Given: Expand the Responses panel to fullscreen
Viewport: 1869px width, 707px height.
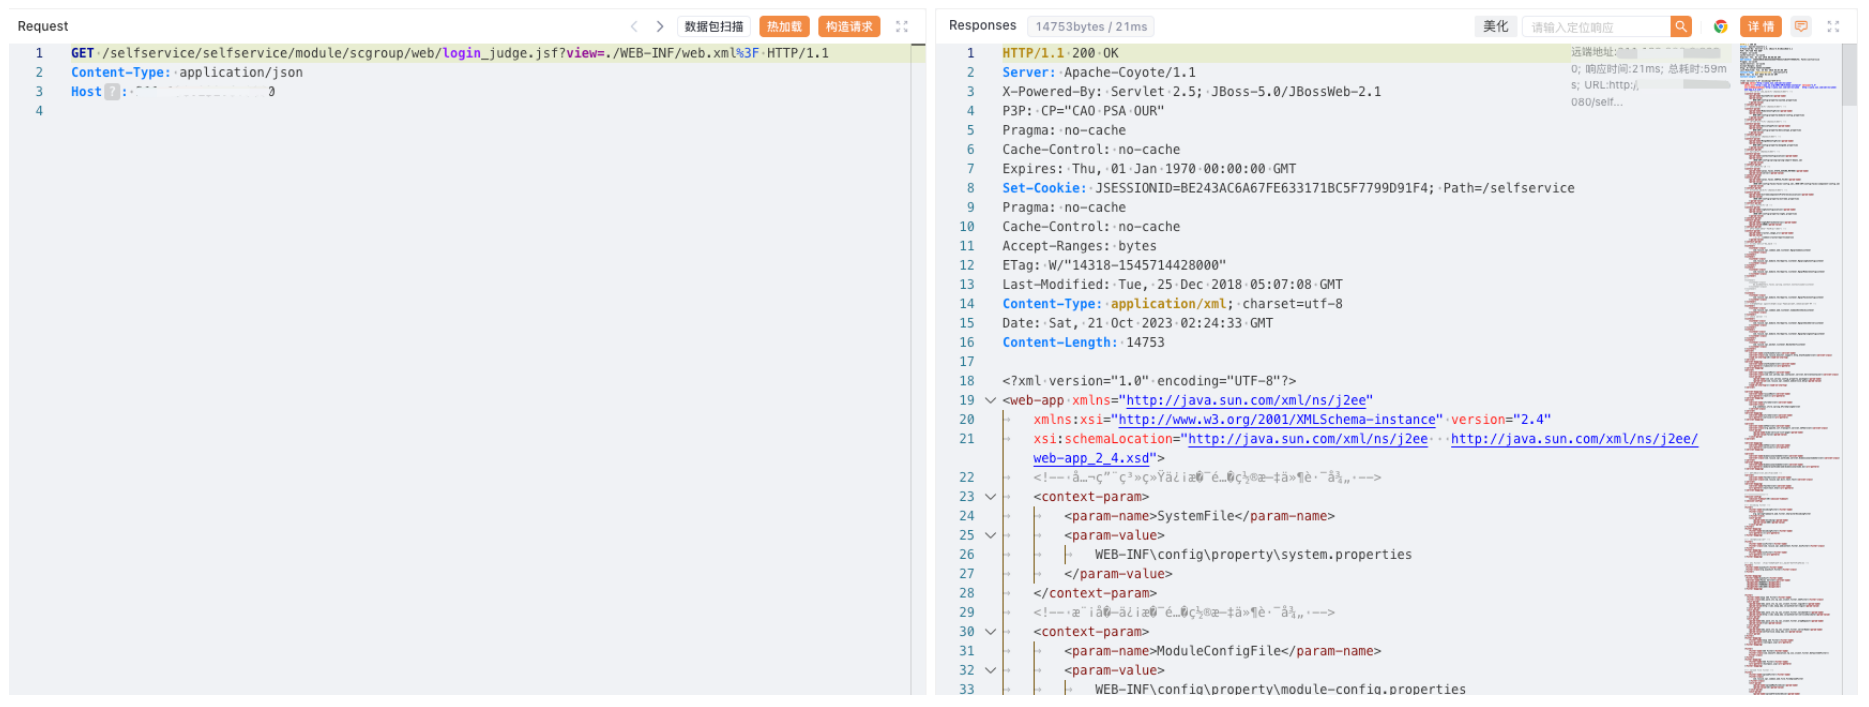Looking at the screenshot, I should point(1833,27).
